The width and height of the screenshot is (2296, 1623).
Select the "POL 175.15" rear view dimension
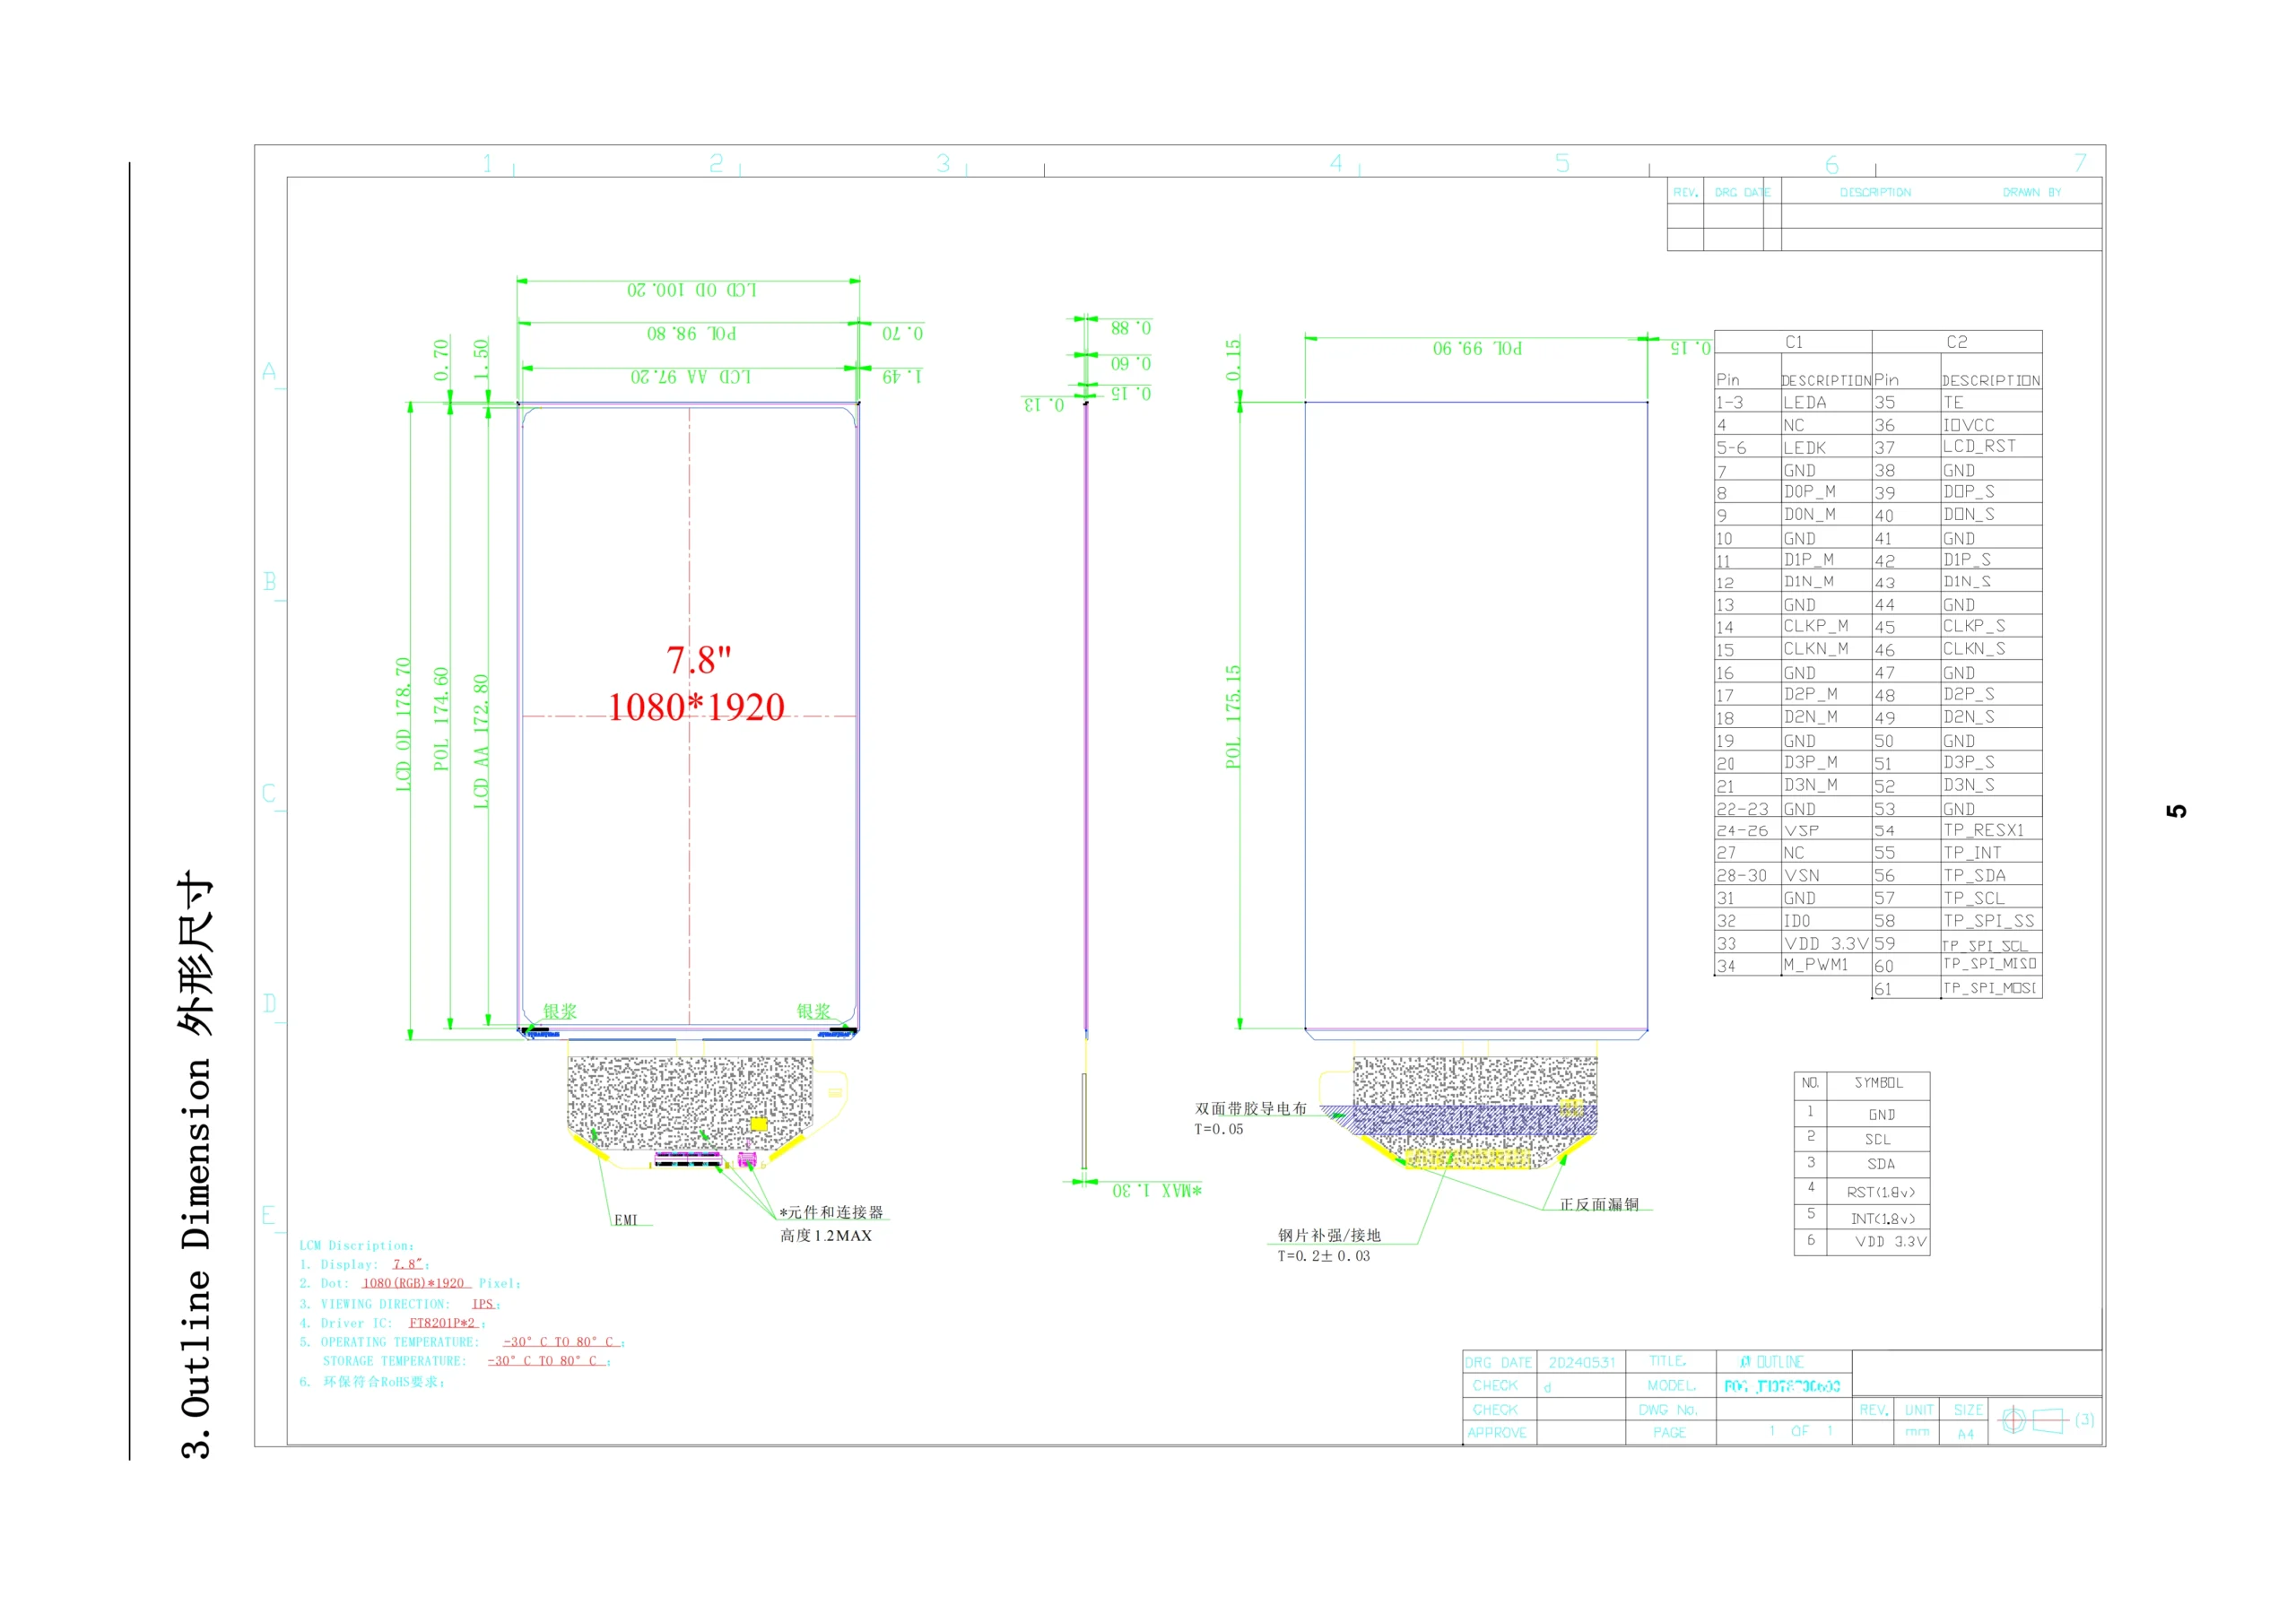tap(1233, 716)
